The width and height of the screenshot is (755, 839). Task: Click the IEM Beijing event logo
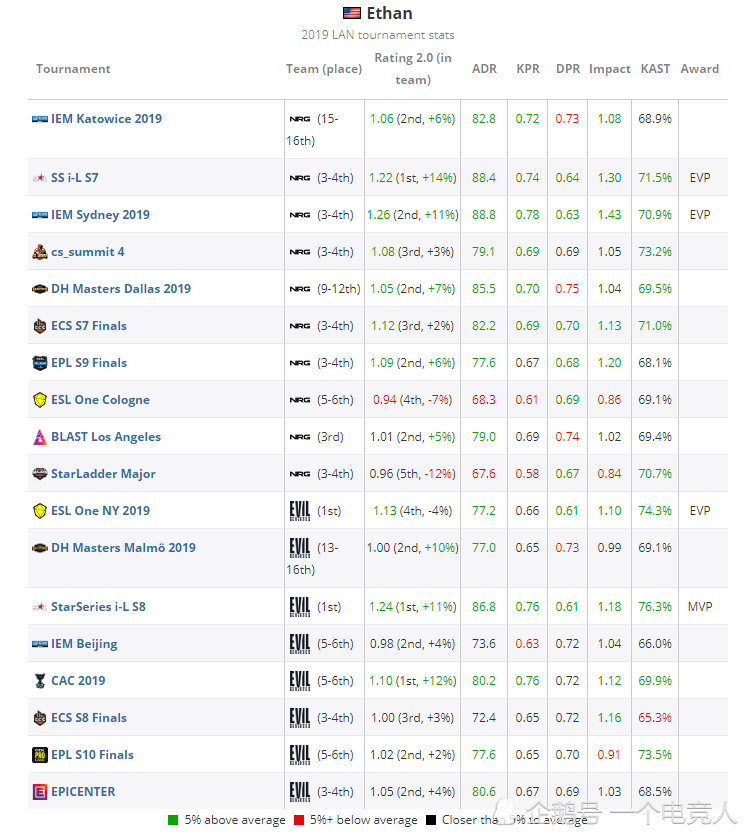click(40, 644)
